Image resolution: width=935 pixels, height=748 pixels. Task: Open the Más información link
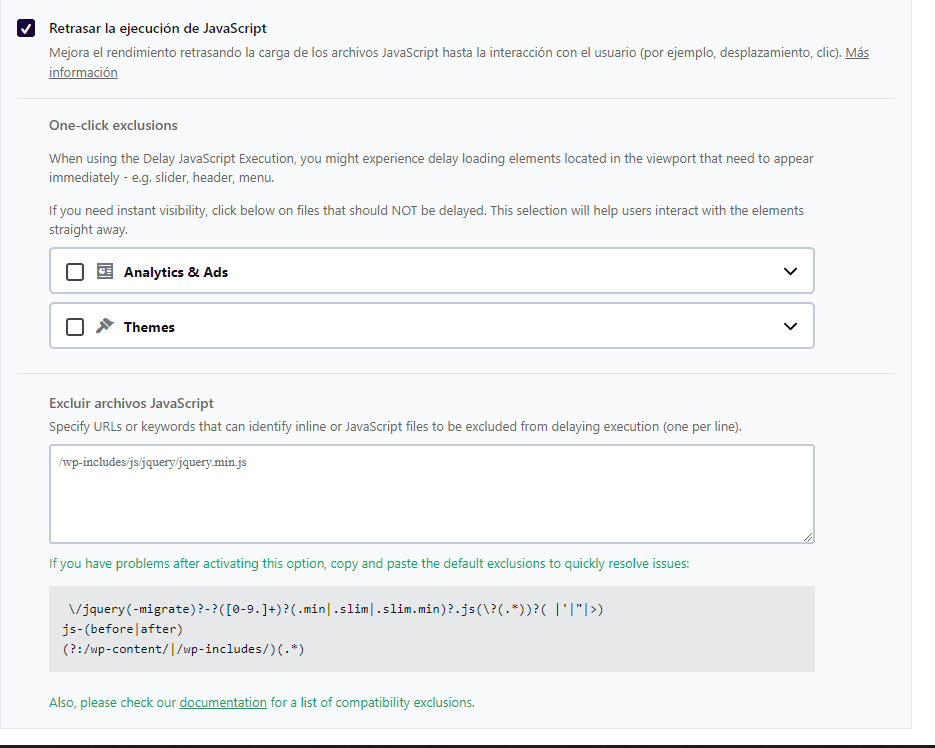[459, 62]
